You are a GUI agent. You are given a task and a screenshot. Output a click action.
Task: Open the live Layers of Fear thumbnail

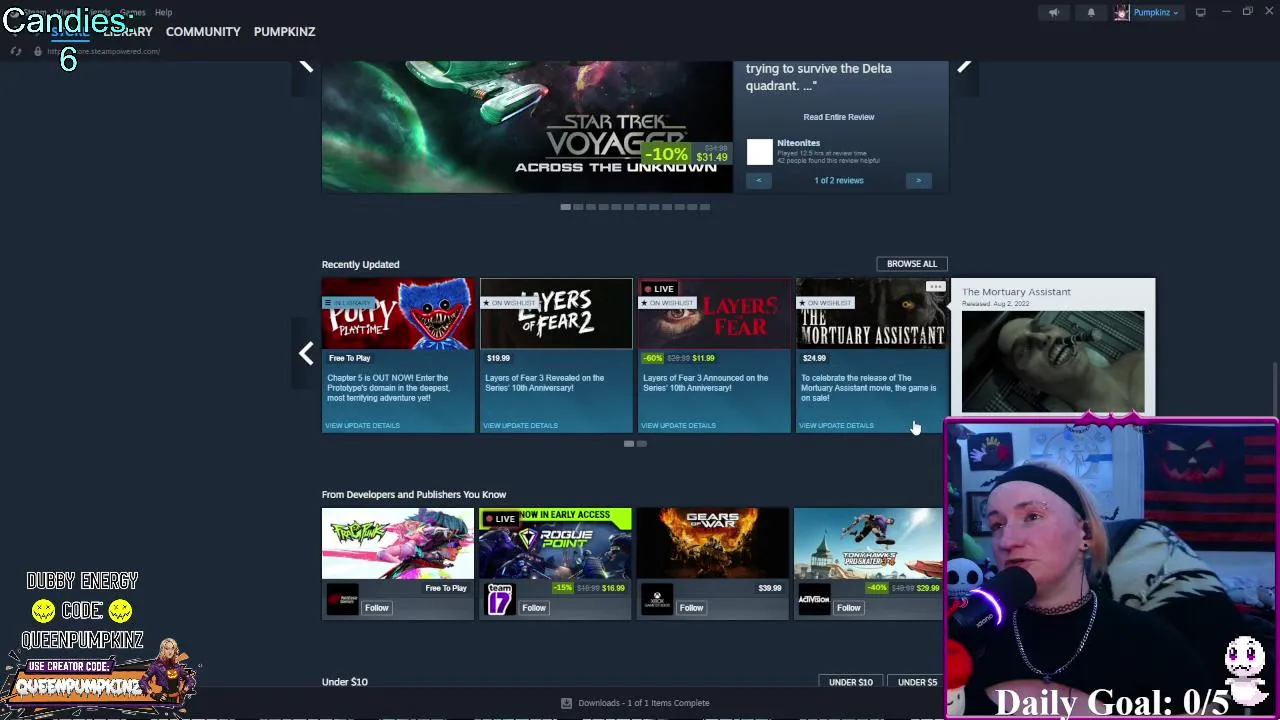click(x=714, y=314)
